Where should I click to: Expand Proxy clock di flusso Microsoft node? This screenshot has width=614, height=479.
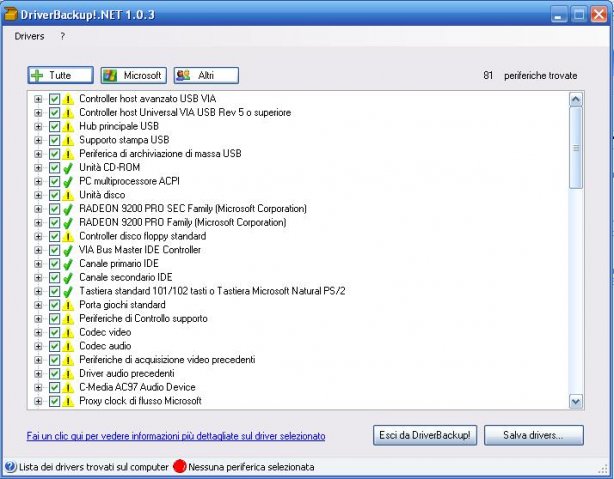[x=38, y=401]
